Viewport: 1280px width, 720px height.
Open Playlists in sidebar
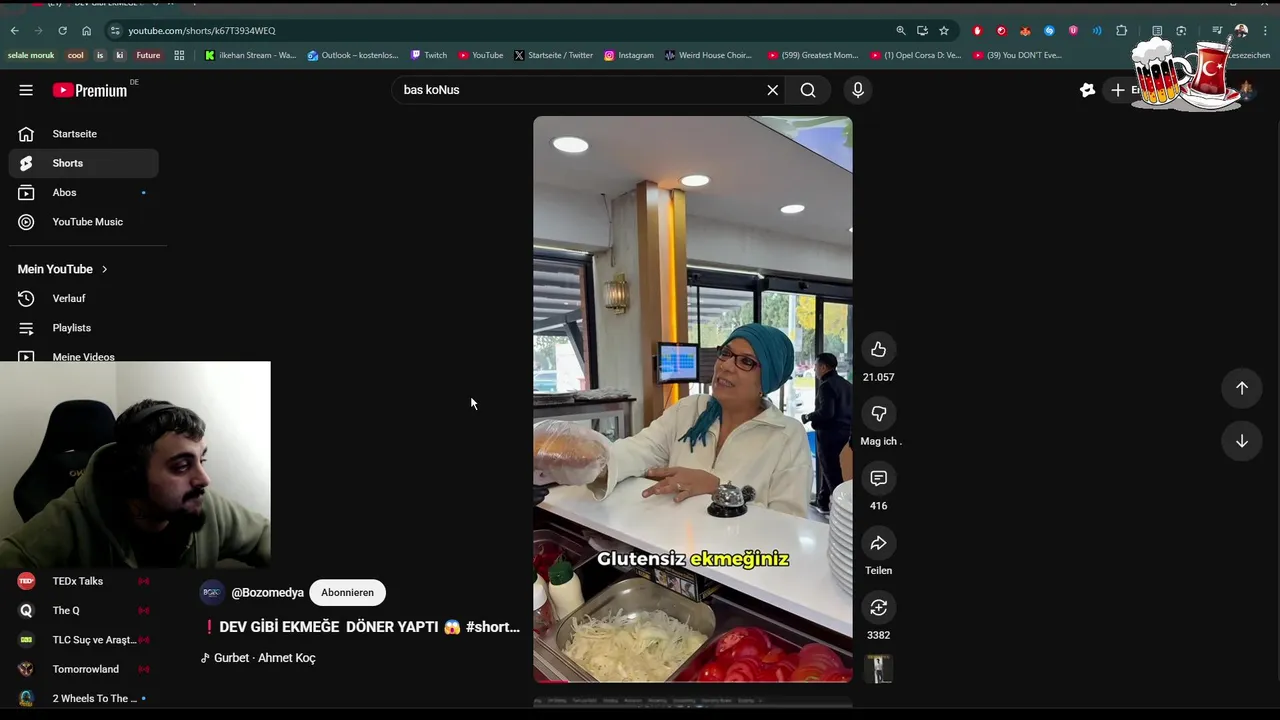(x=84, y=328)
